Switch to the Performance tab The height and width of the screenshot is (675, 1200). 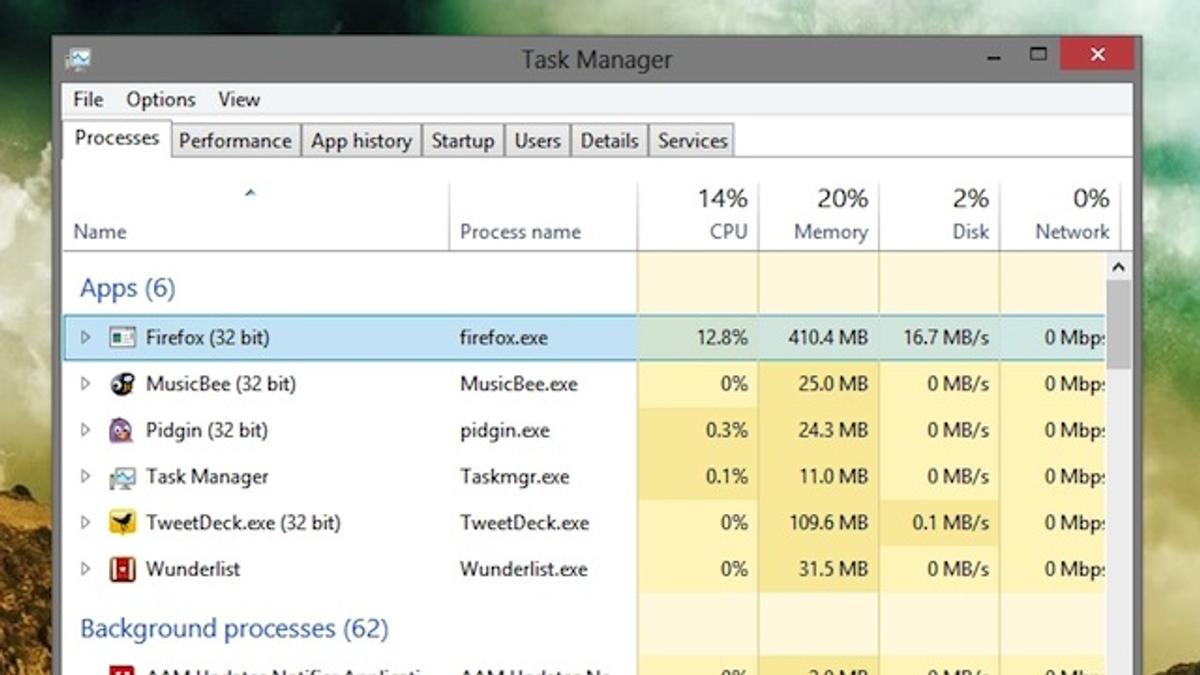(235, 141)
